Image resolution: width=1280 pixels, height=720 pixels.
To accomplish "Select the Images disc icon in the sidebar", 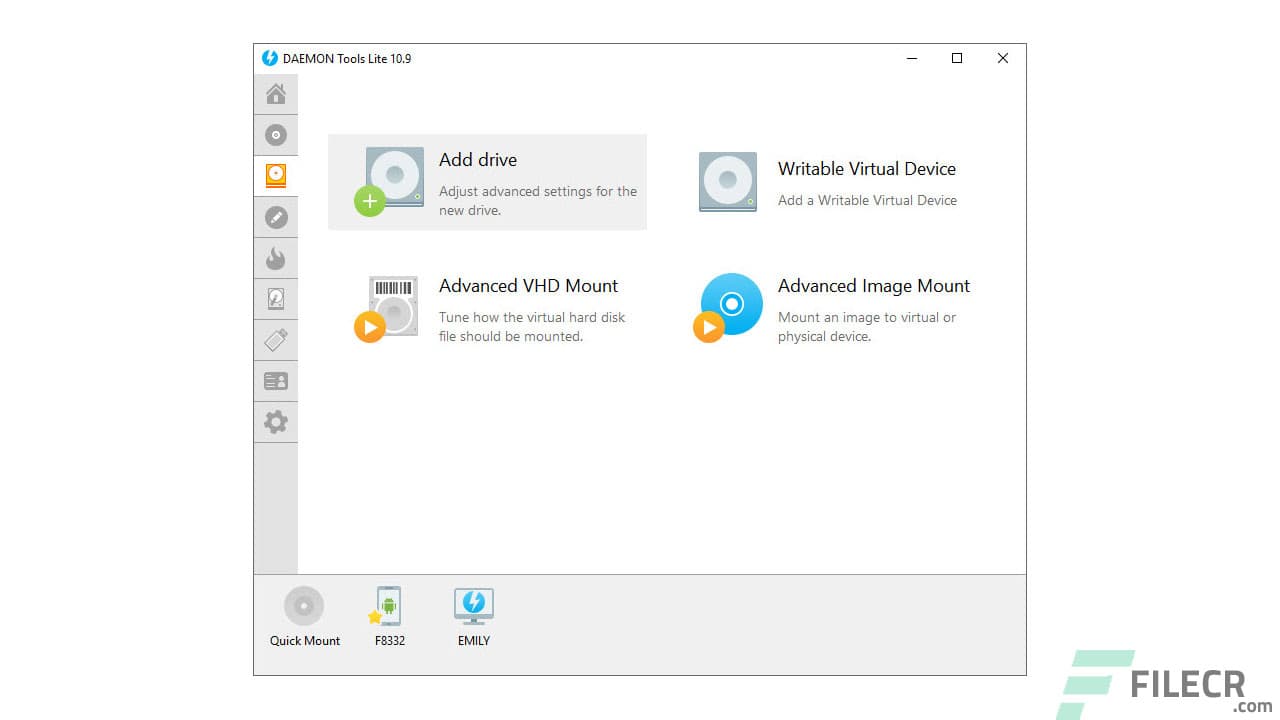I will [275, 134].
